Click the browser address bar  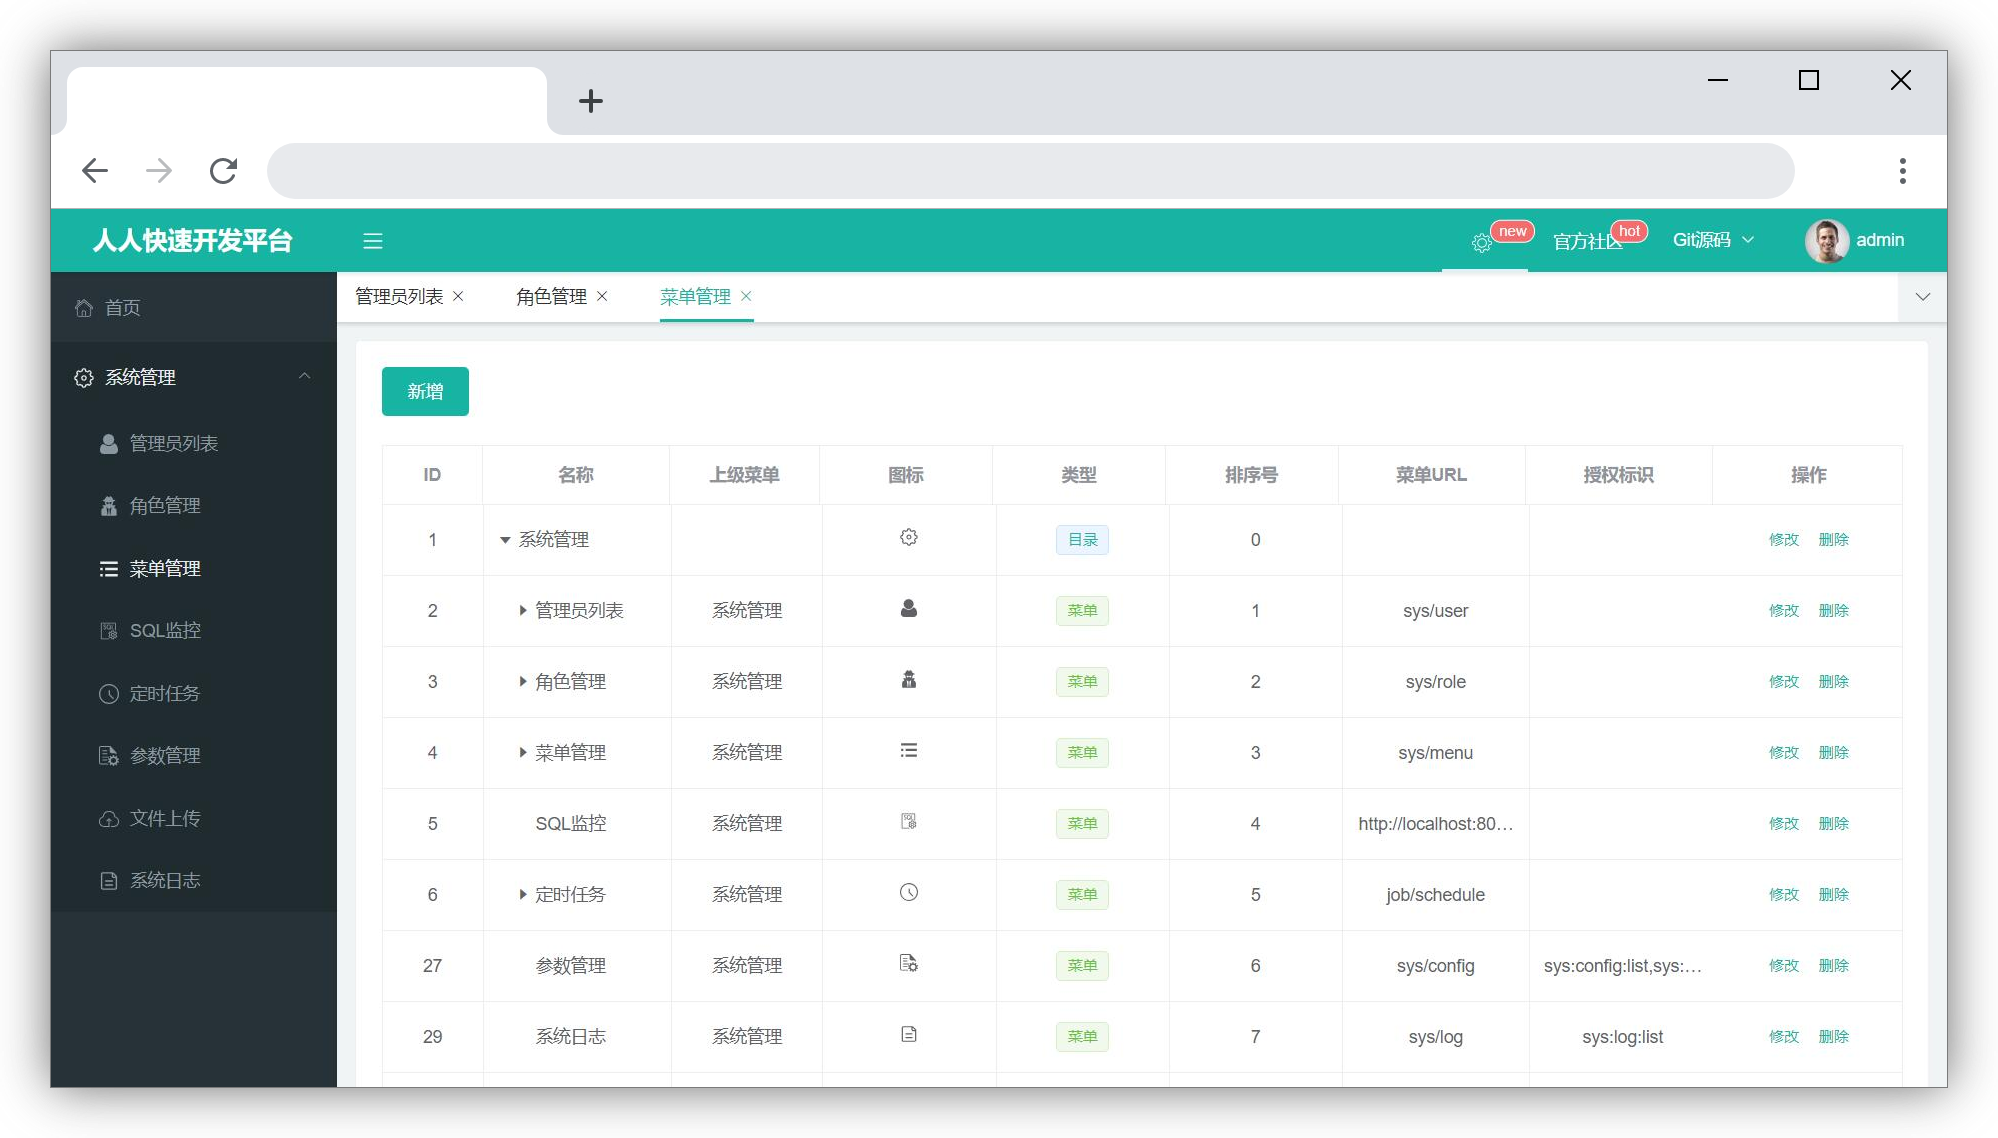point(1030,171)
